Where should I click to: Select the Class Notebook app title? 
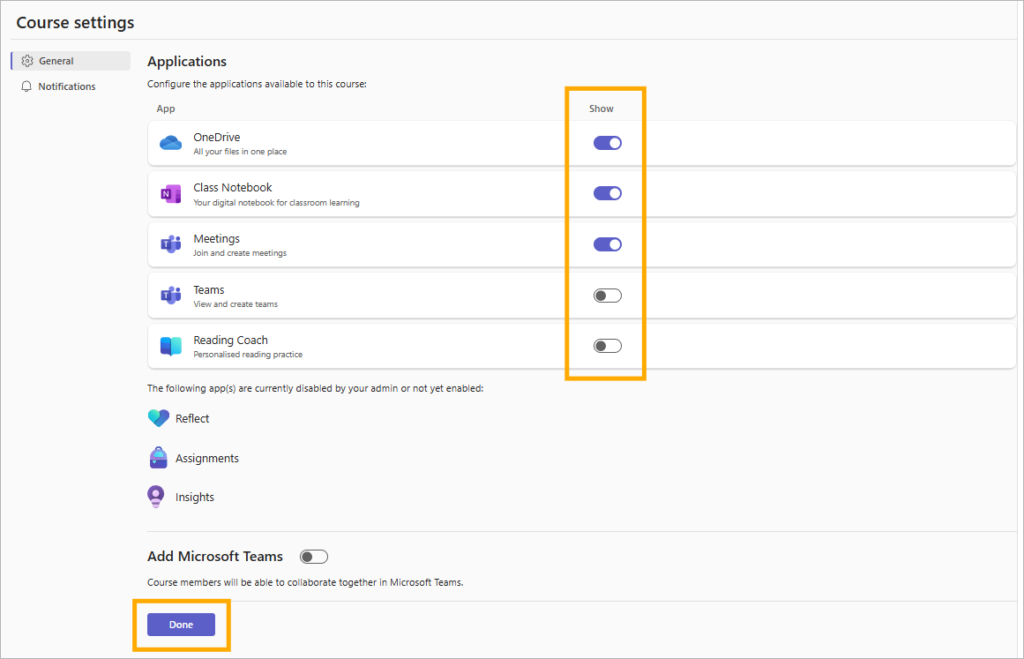(232, 187)
